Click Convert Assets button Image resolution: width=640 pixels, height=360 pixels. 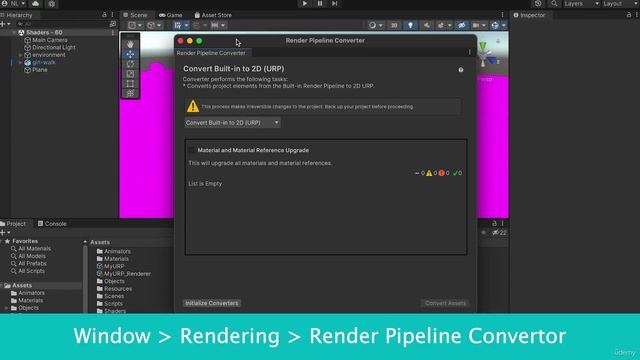pyautogui.click(x=445, y=303)
